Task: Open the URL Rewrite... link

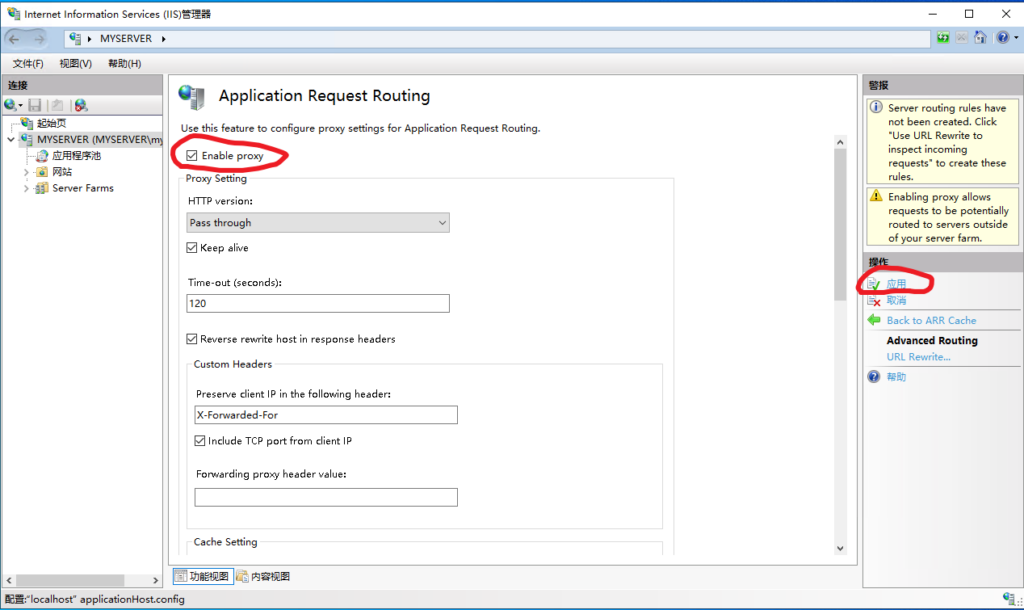Action: [x=918, y=357]
